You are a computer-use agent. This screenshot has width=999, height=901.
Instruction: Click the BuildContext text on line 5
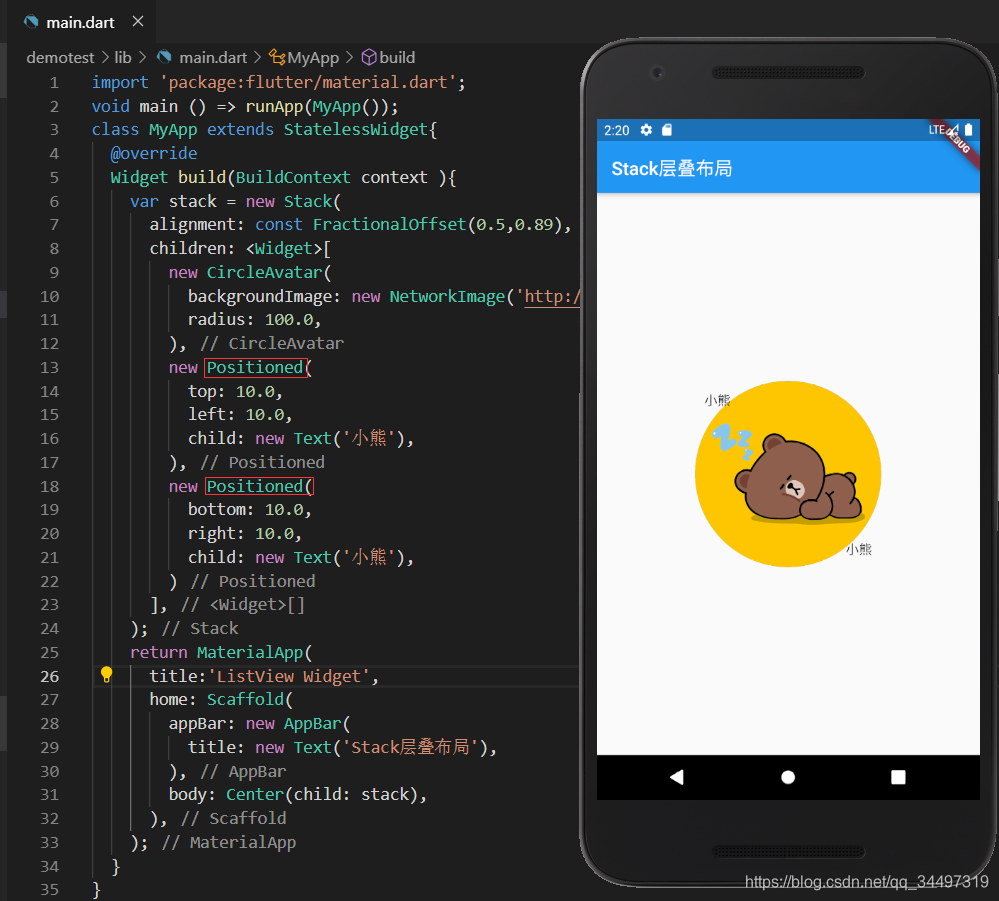point(293,177)
